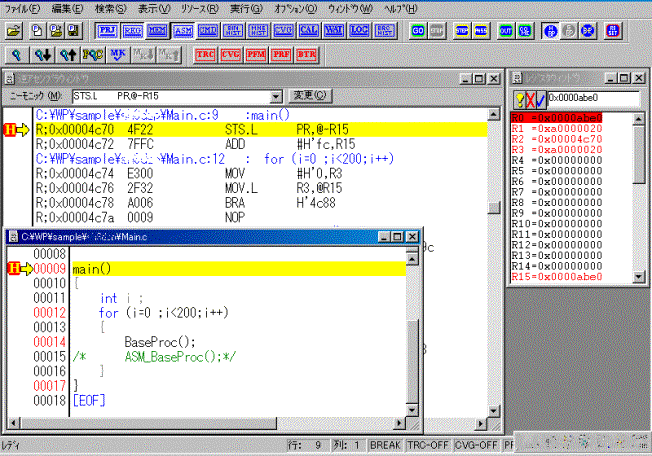Click disassembly line 0x00004c72 ADD

(x=261, y=144)
